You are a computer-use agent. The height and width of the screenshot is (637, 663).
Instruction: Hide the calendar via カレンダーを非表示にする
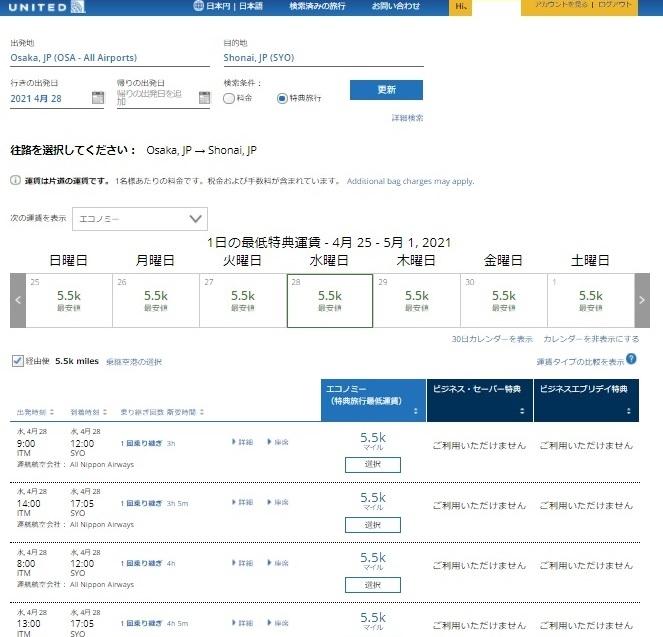(x=591, y=339)
